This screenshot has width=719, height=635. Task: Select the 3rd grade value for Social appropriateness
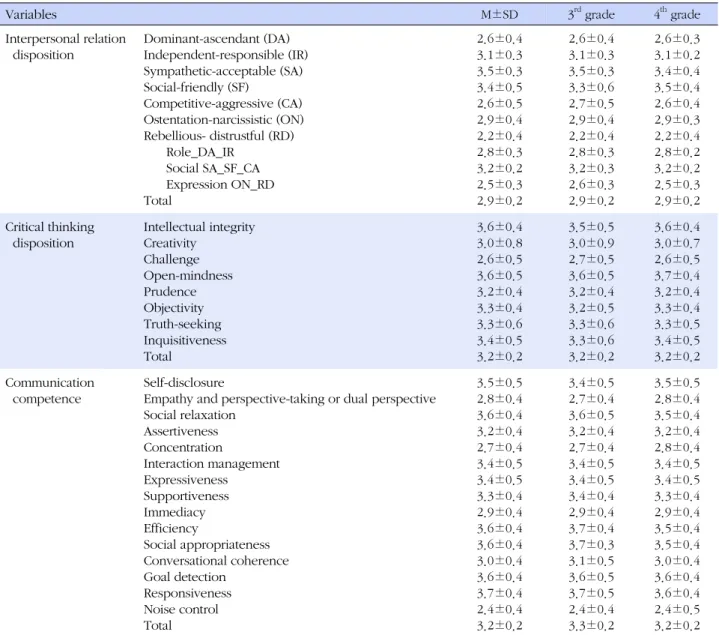pos(591,545)
